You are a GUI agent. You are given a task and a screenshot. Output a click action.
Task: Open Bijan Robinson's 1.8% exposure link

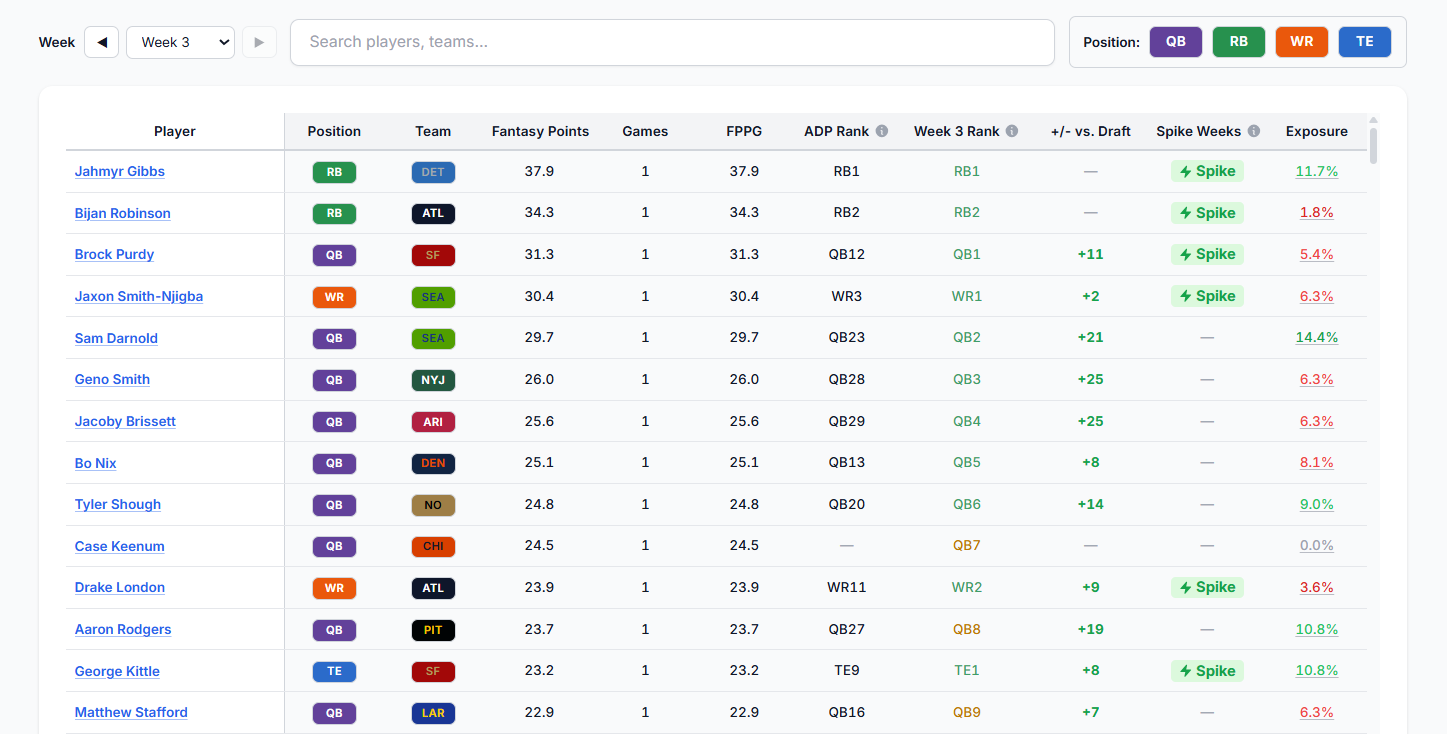(1316, 213)
